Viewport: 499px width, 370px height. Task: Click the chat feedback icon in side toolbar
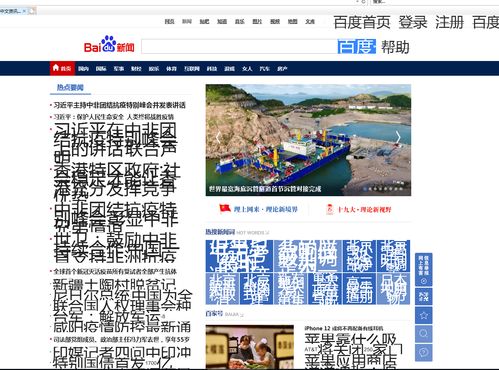point(423,352)
